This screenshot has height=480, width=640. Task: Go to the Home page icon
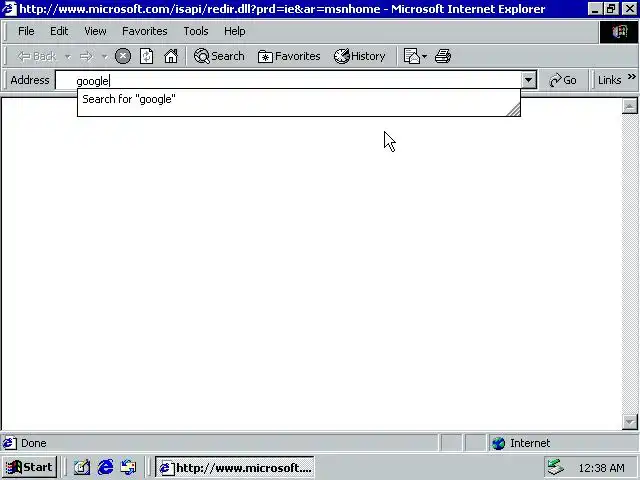[x=171, y=56]
